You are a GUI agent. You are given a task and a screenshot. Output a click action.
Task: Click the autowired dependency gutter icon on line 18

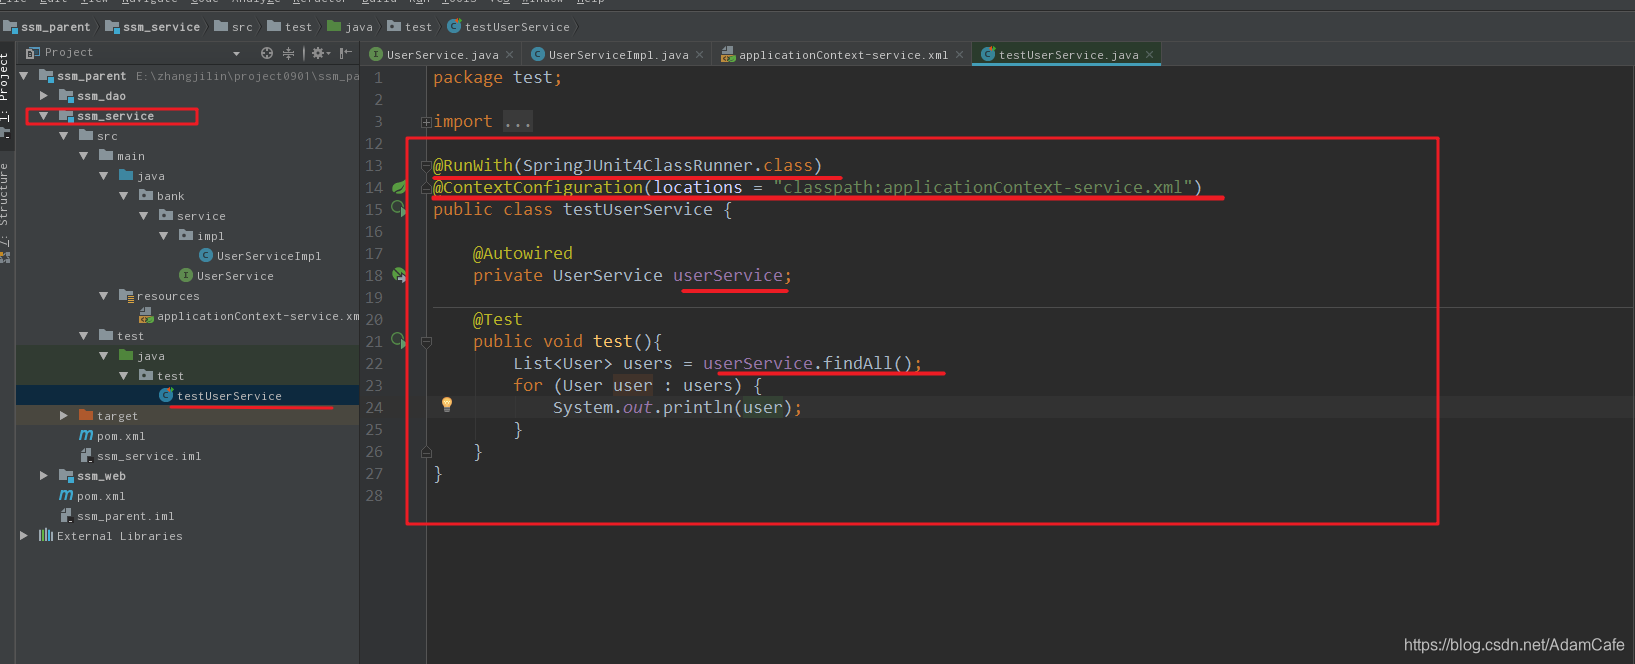click(x=399, y=275)
